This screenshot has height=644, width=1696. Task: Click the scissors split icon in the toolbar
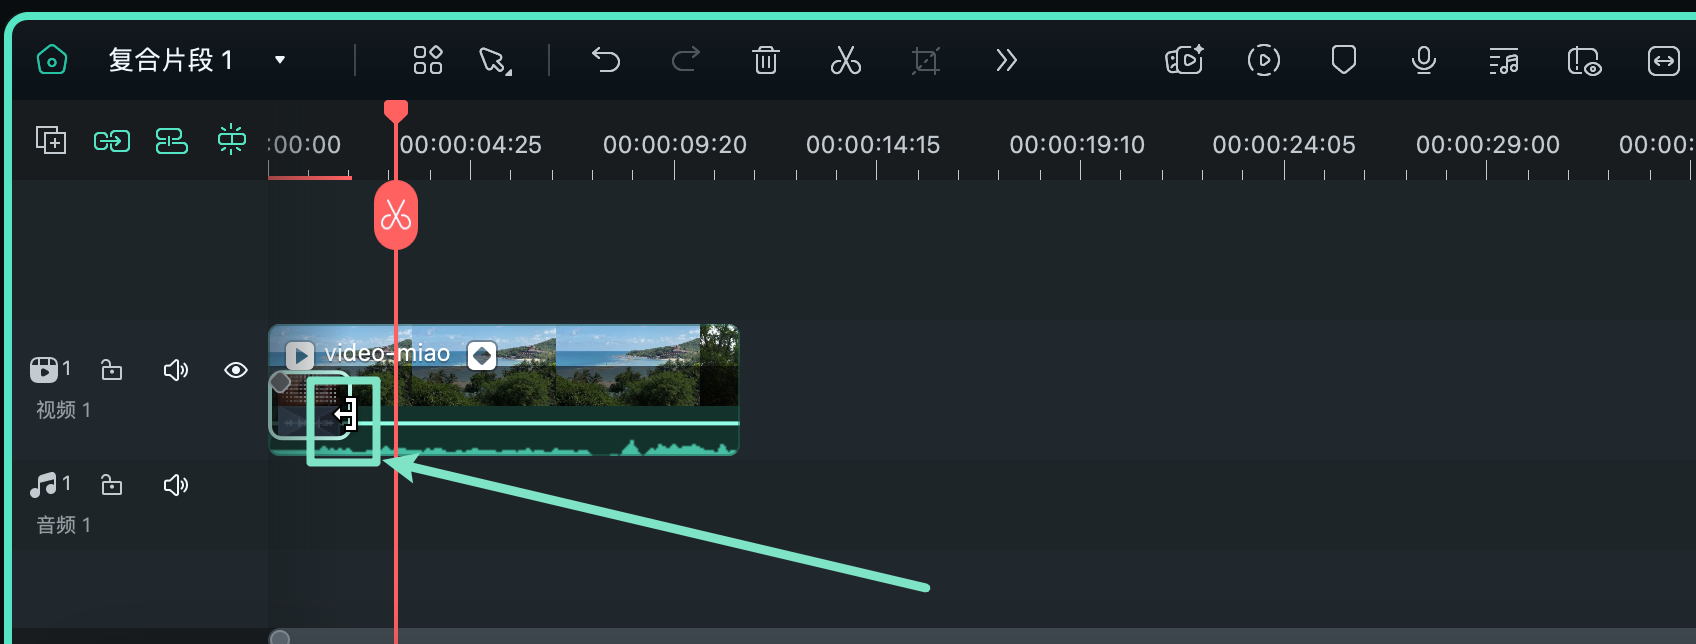846,60
